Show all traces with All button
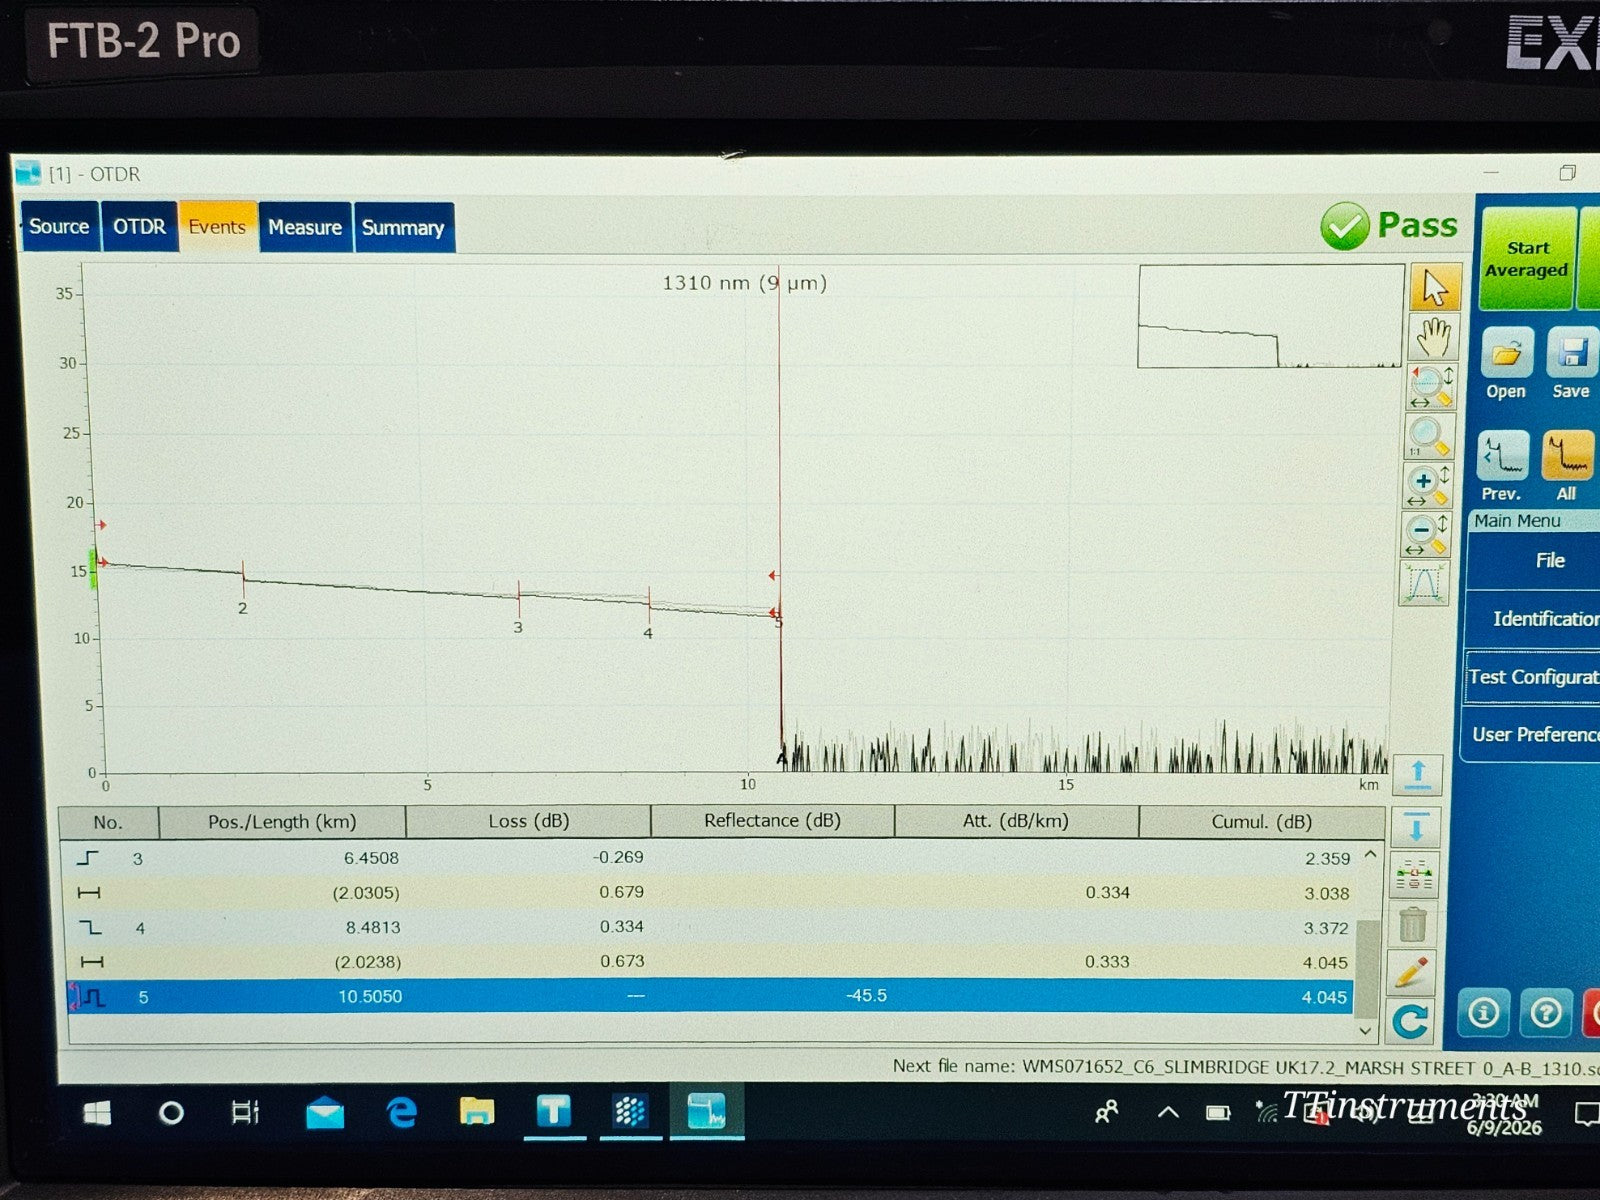 coord(1567,466)
